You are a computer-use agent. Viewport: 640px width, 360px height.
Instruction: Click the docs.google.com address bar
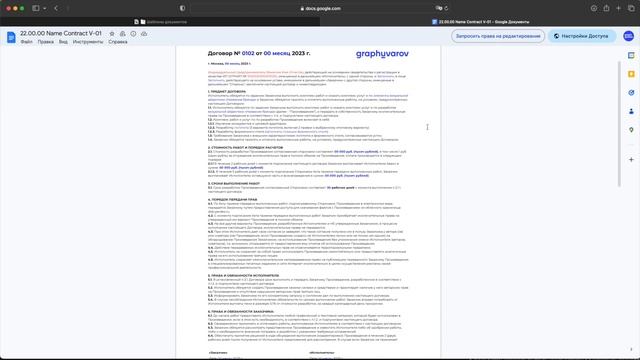pos(320,8)
